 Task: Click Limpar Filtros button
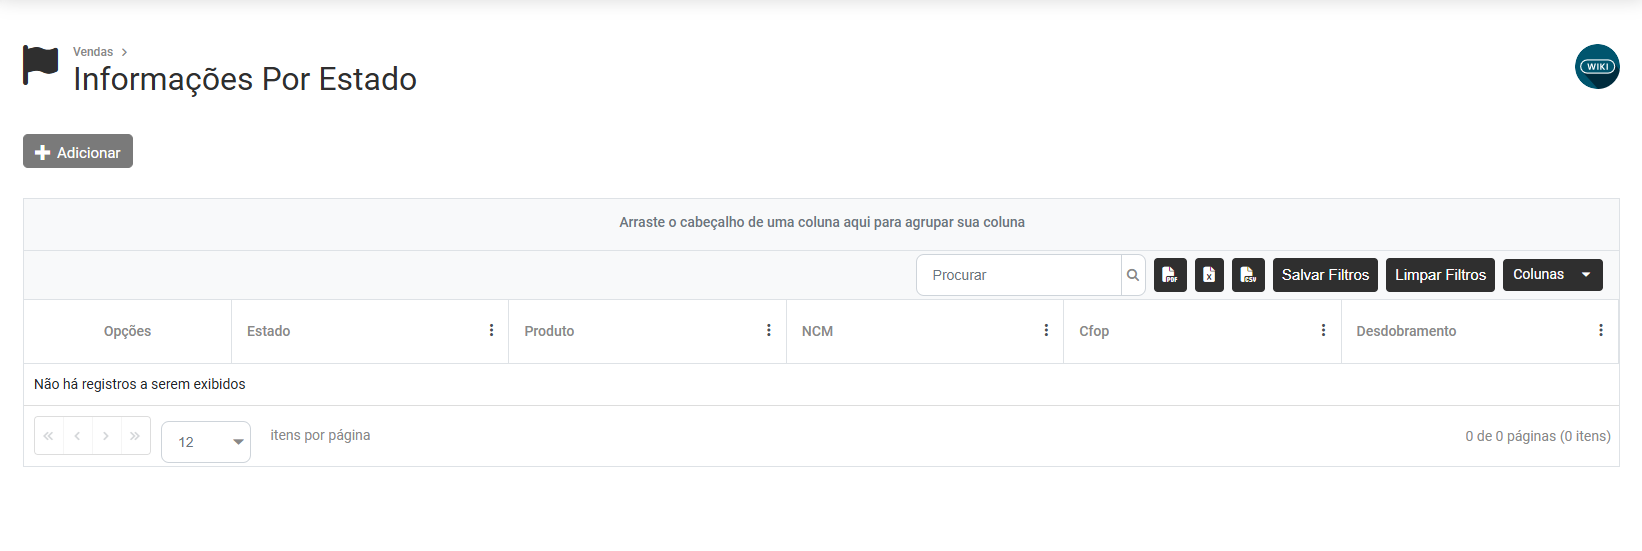point(1440,275)
